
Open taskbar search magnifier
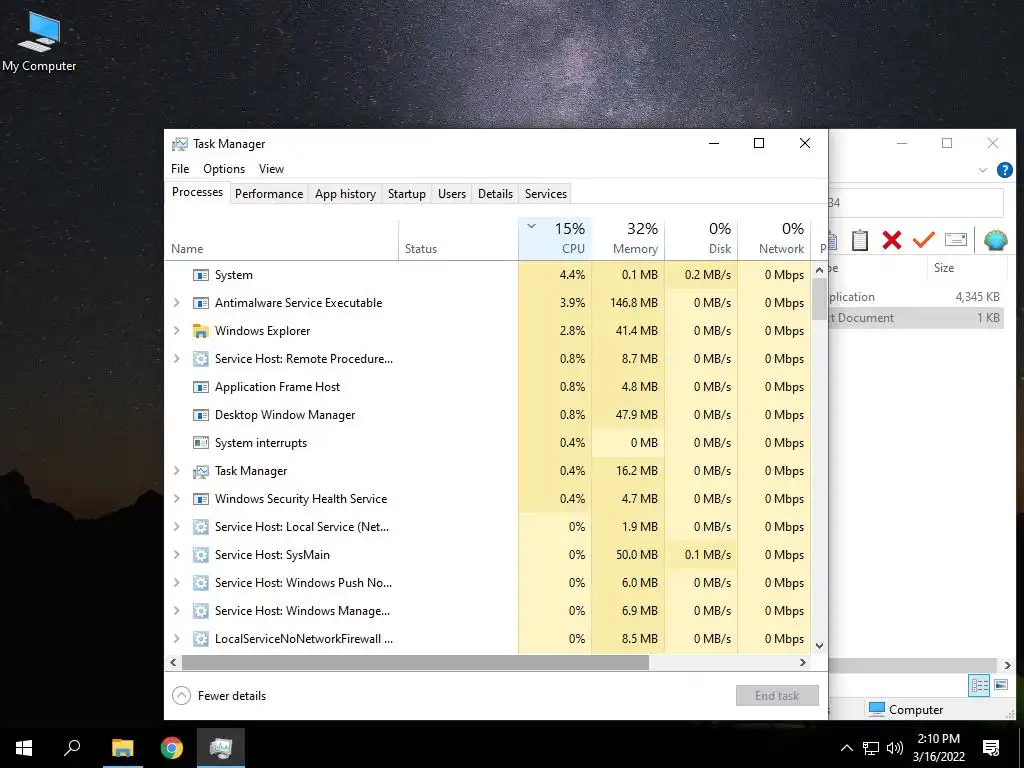[72, 748]
